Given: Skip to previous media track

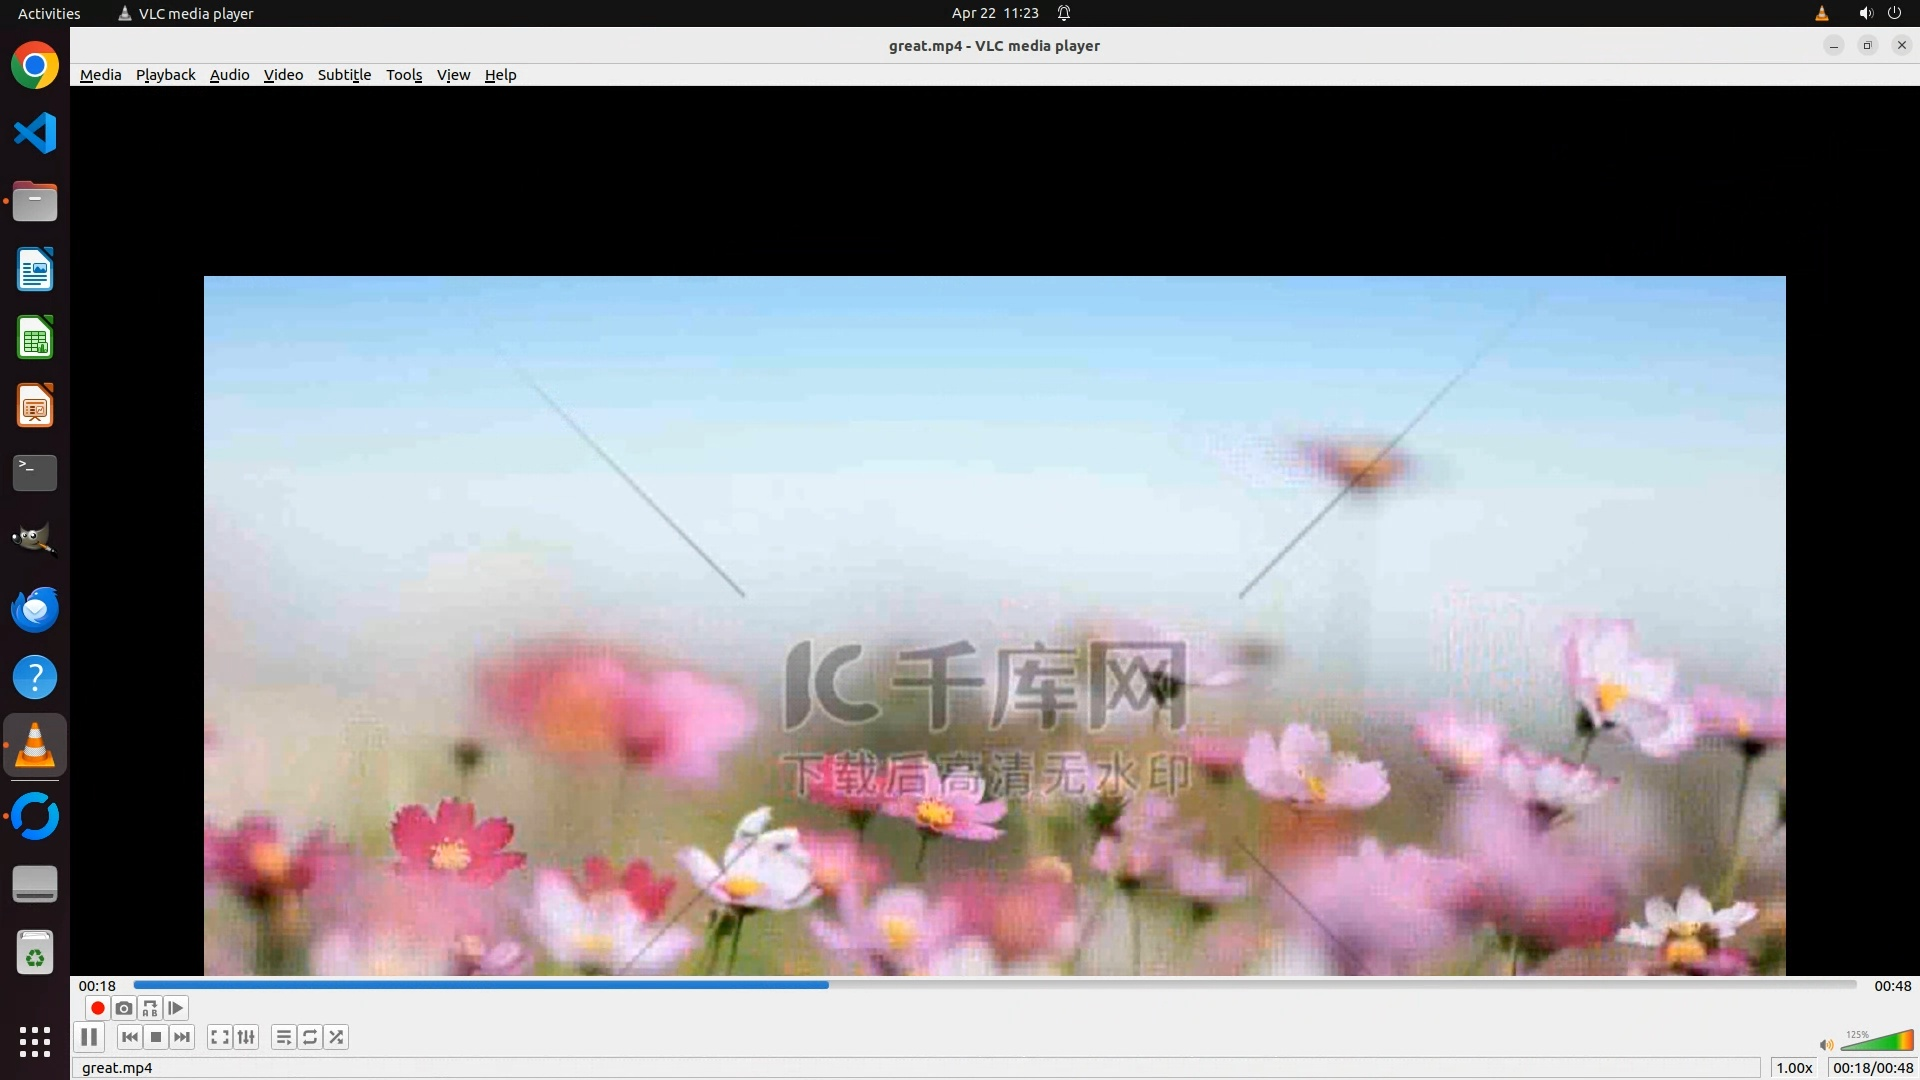Looking at the screenshot, I should coord(129,1037).
